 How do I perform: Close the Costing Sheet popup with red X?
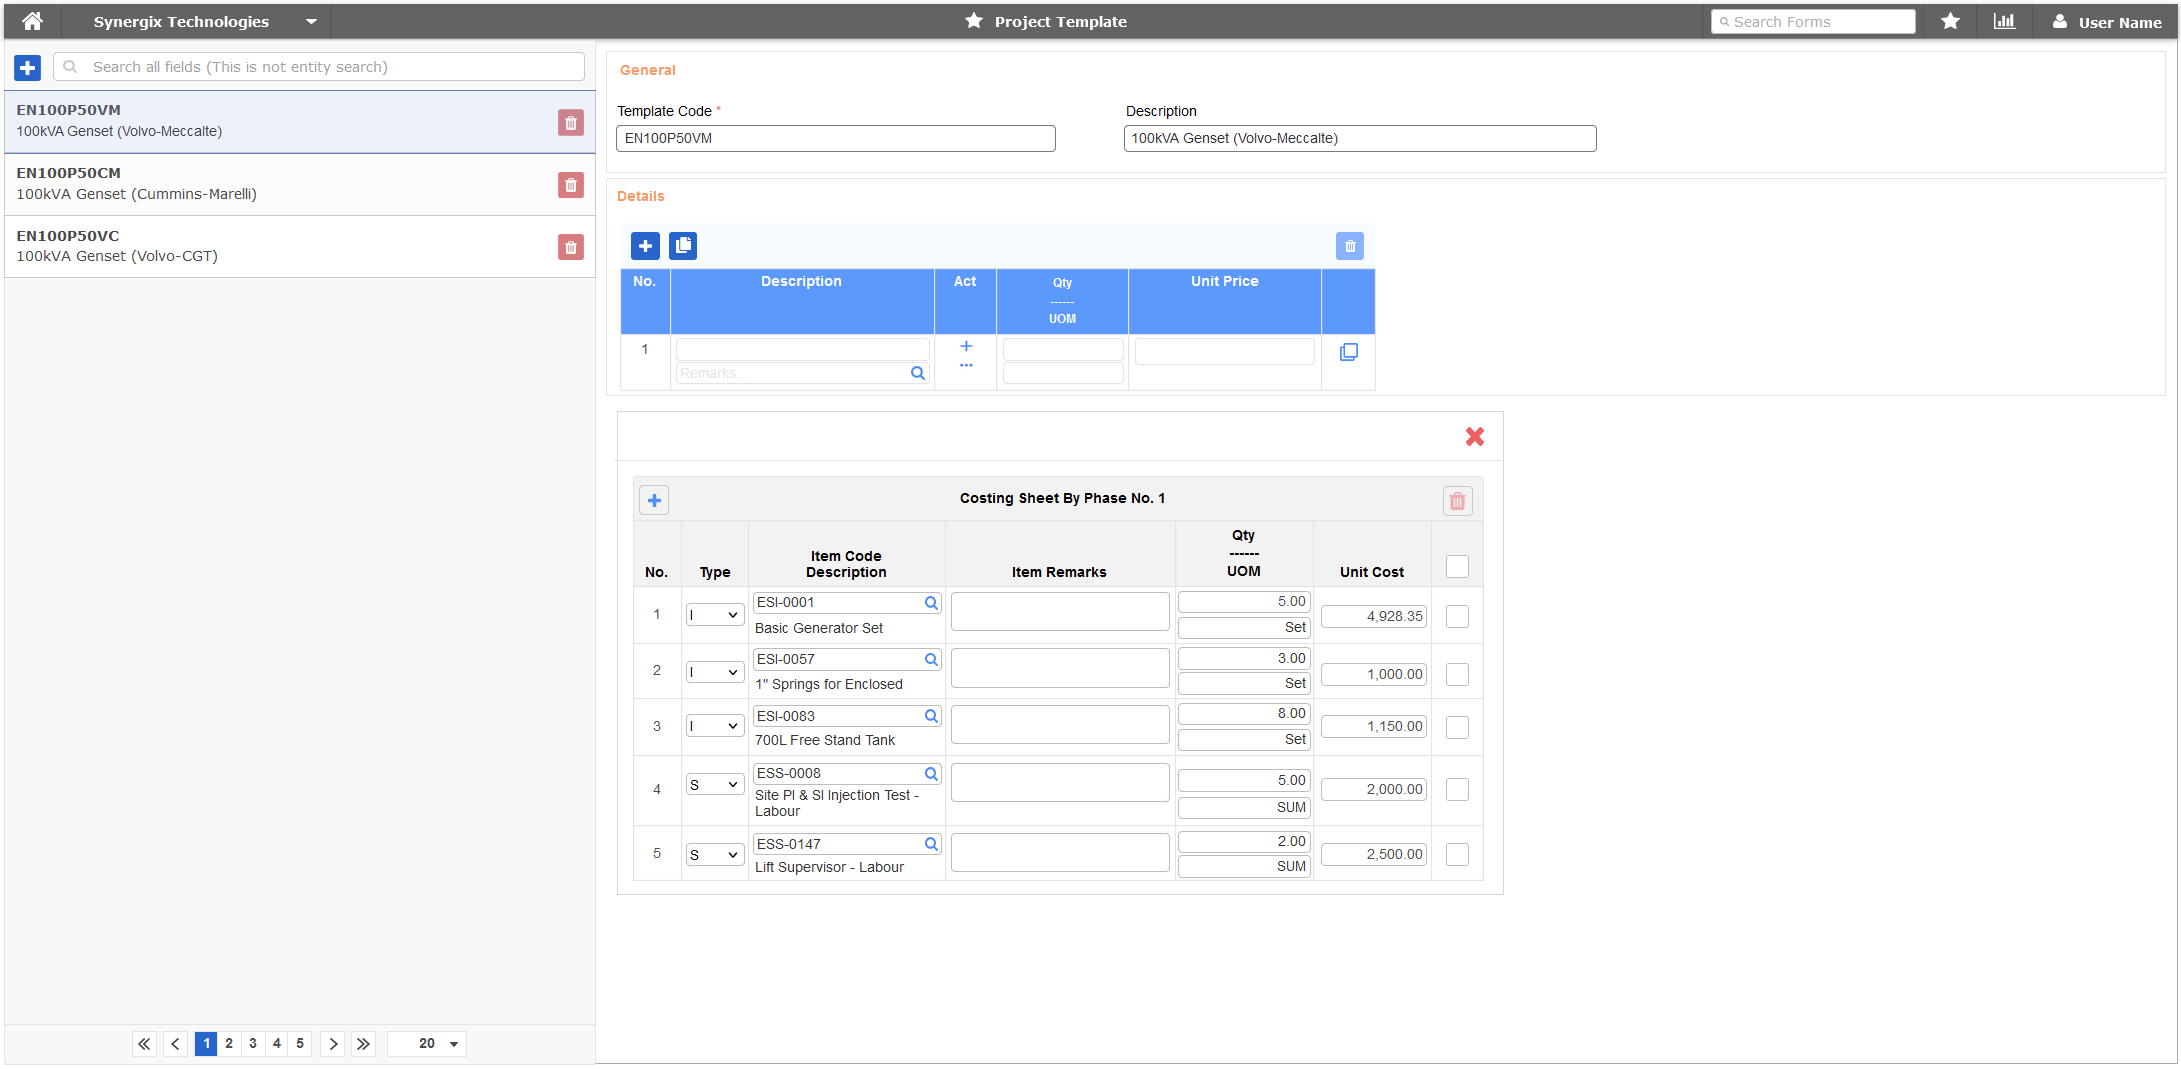(x=1475, y=436)
